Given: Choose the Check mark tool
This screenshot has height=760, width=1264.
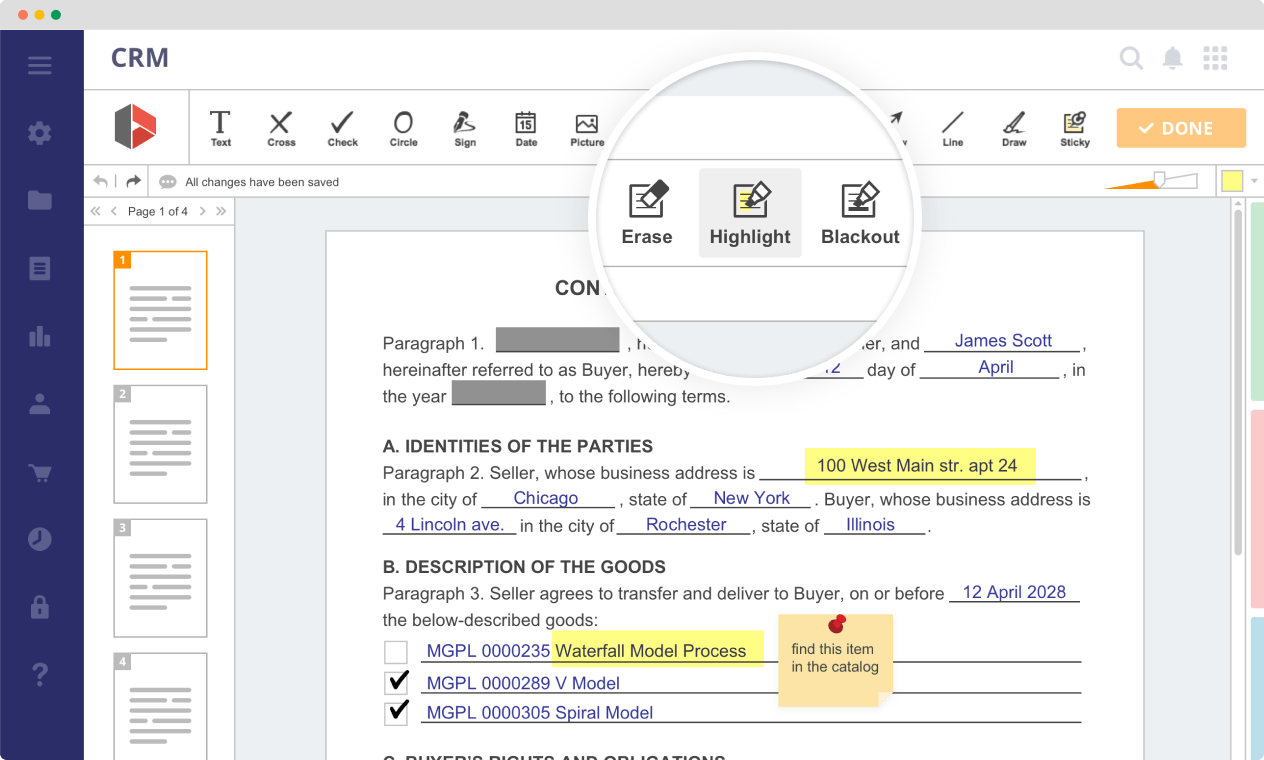Looking at the screenshot, I should (342, 128).
